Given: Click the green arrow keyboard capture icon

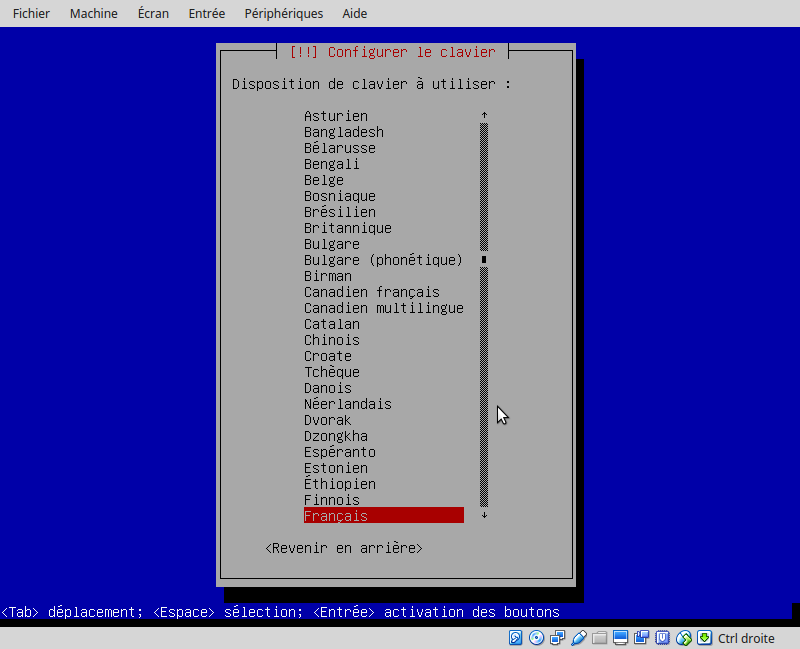Looking at the screenshot, I should (x=705, y=638).
